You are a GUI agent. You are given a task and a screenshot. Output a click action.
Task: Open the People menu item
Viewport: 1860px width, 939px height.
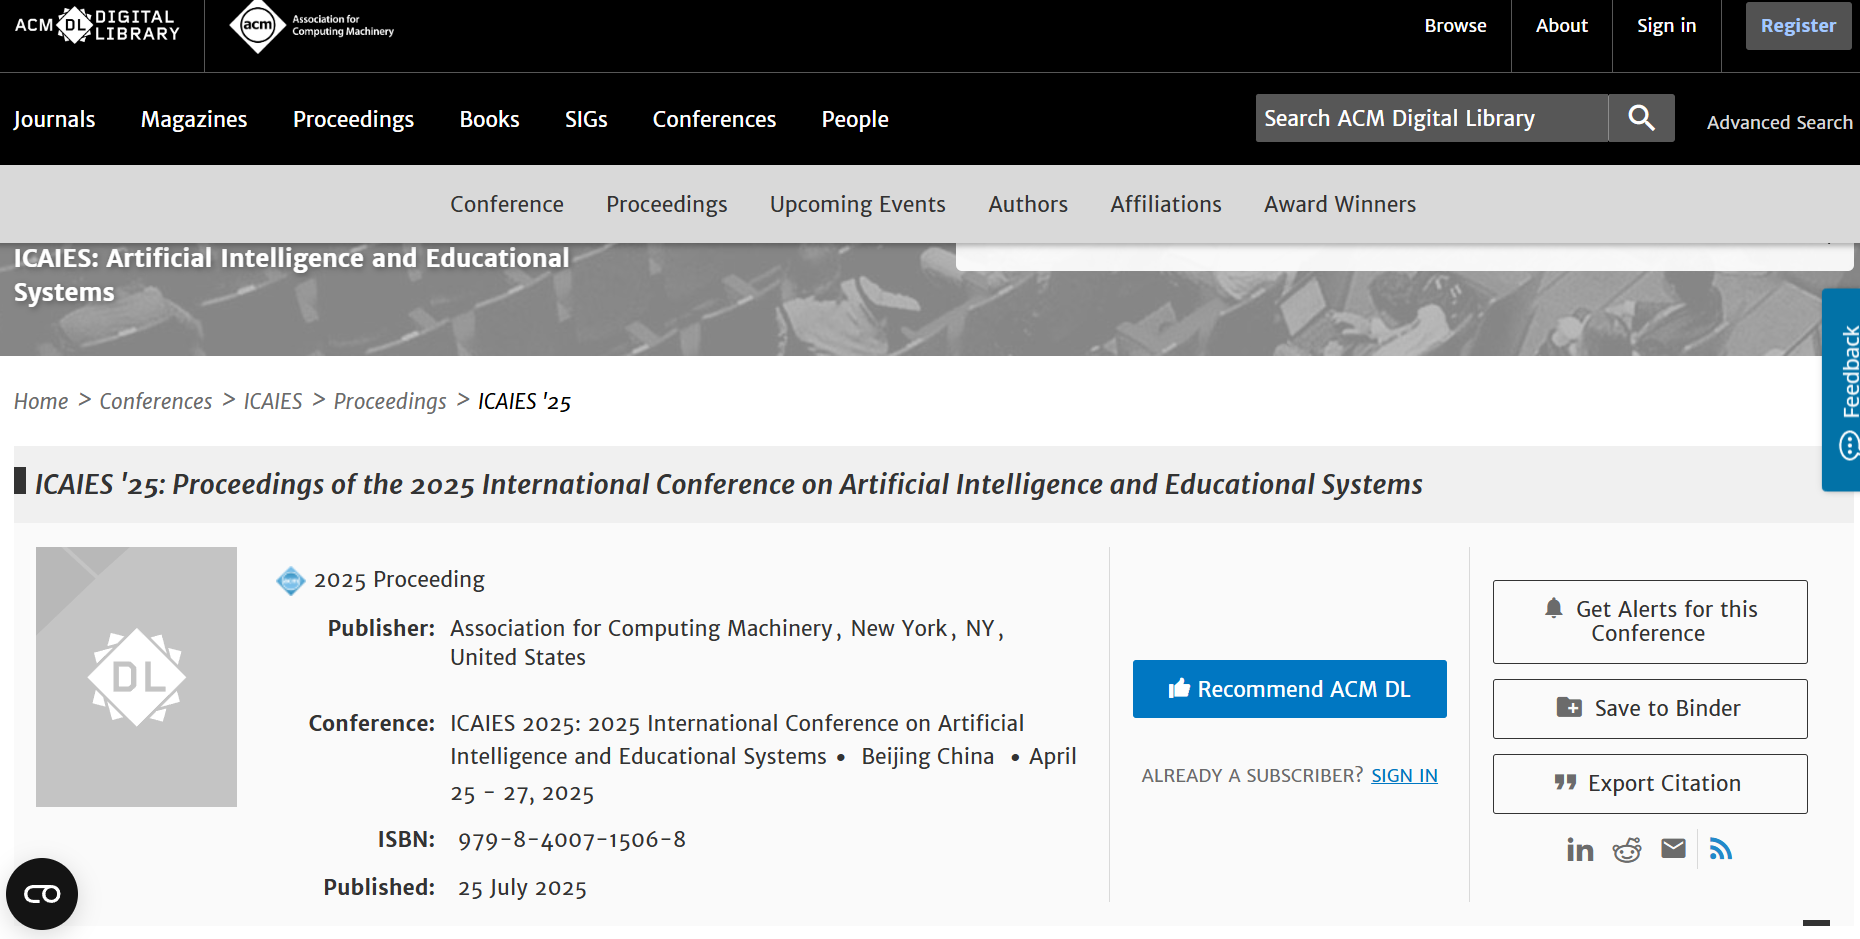(855, 119)
